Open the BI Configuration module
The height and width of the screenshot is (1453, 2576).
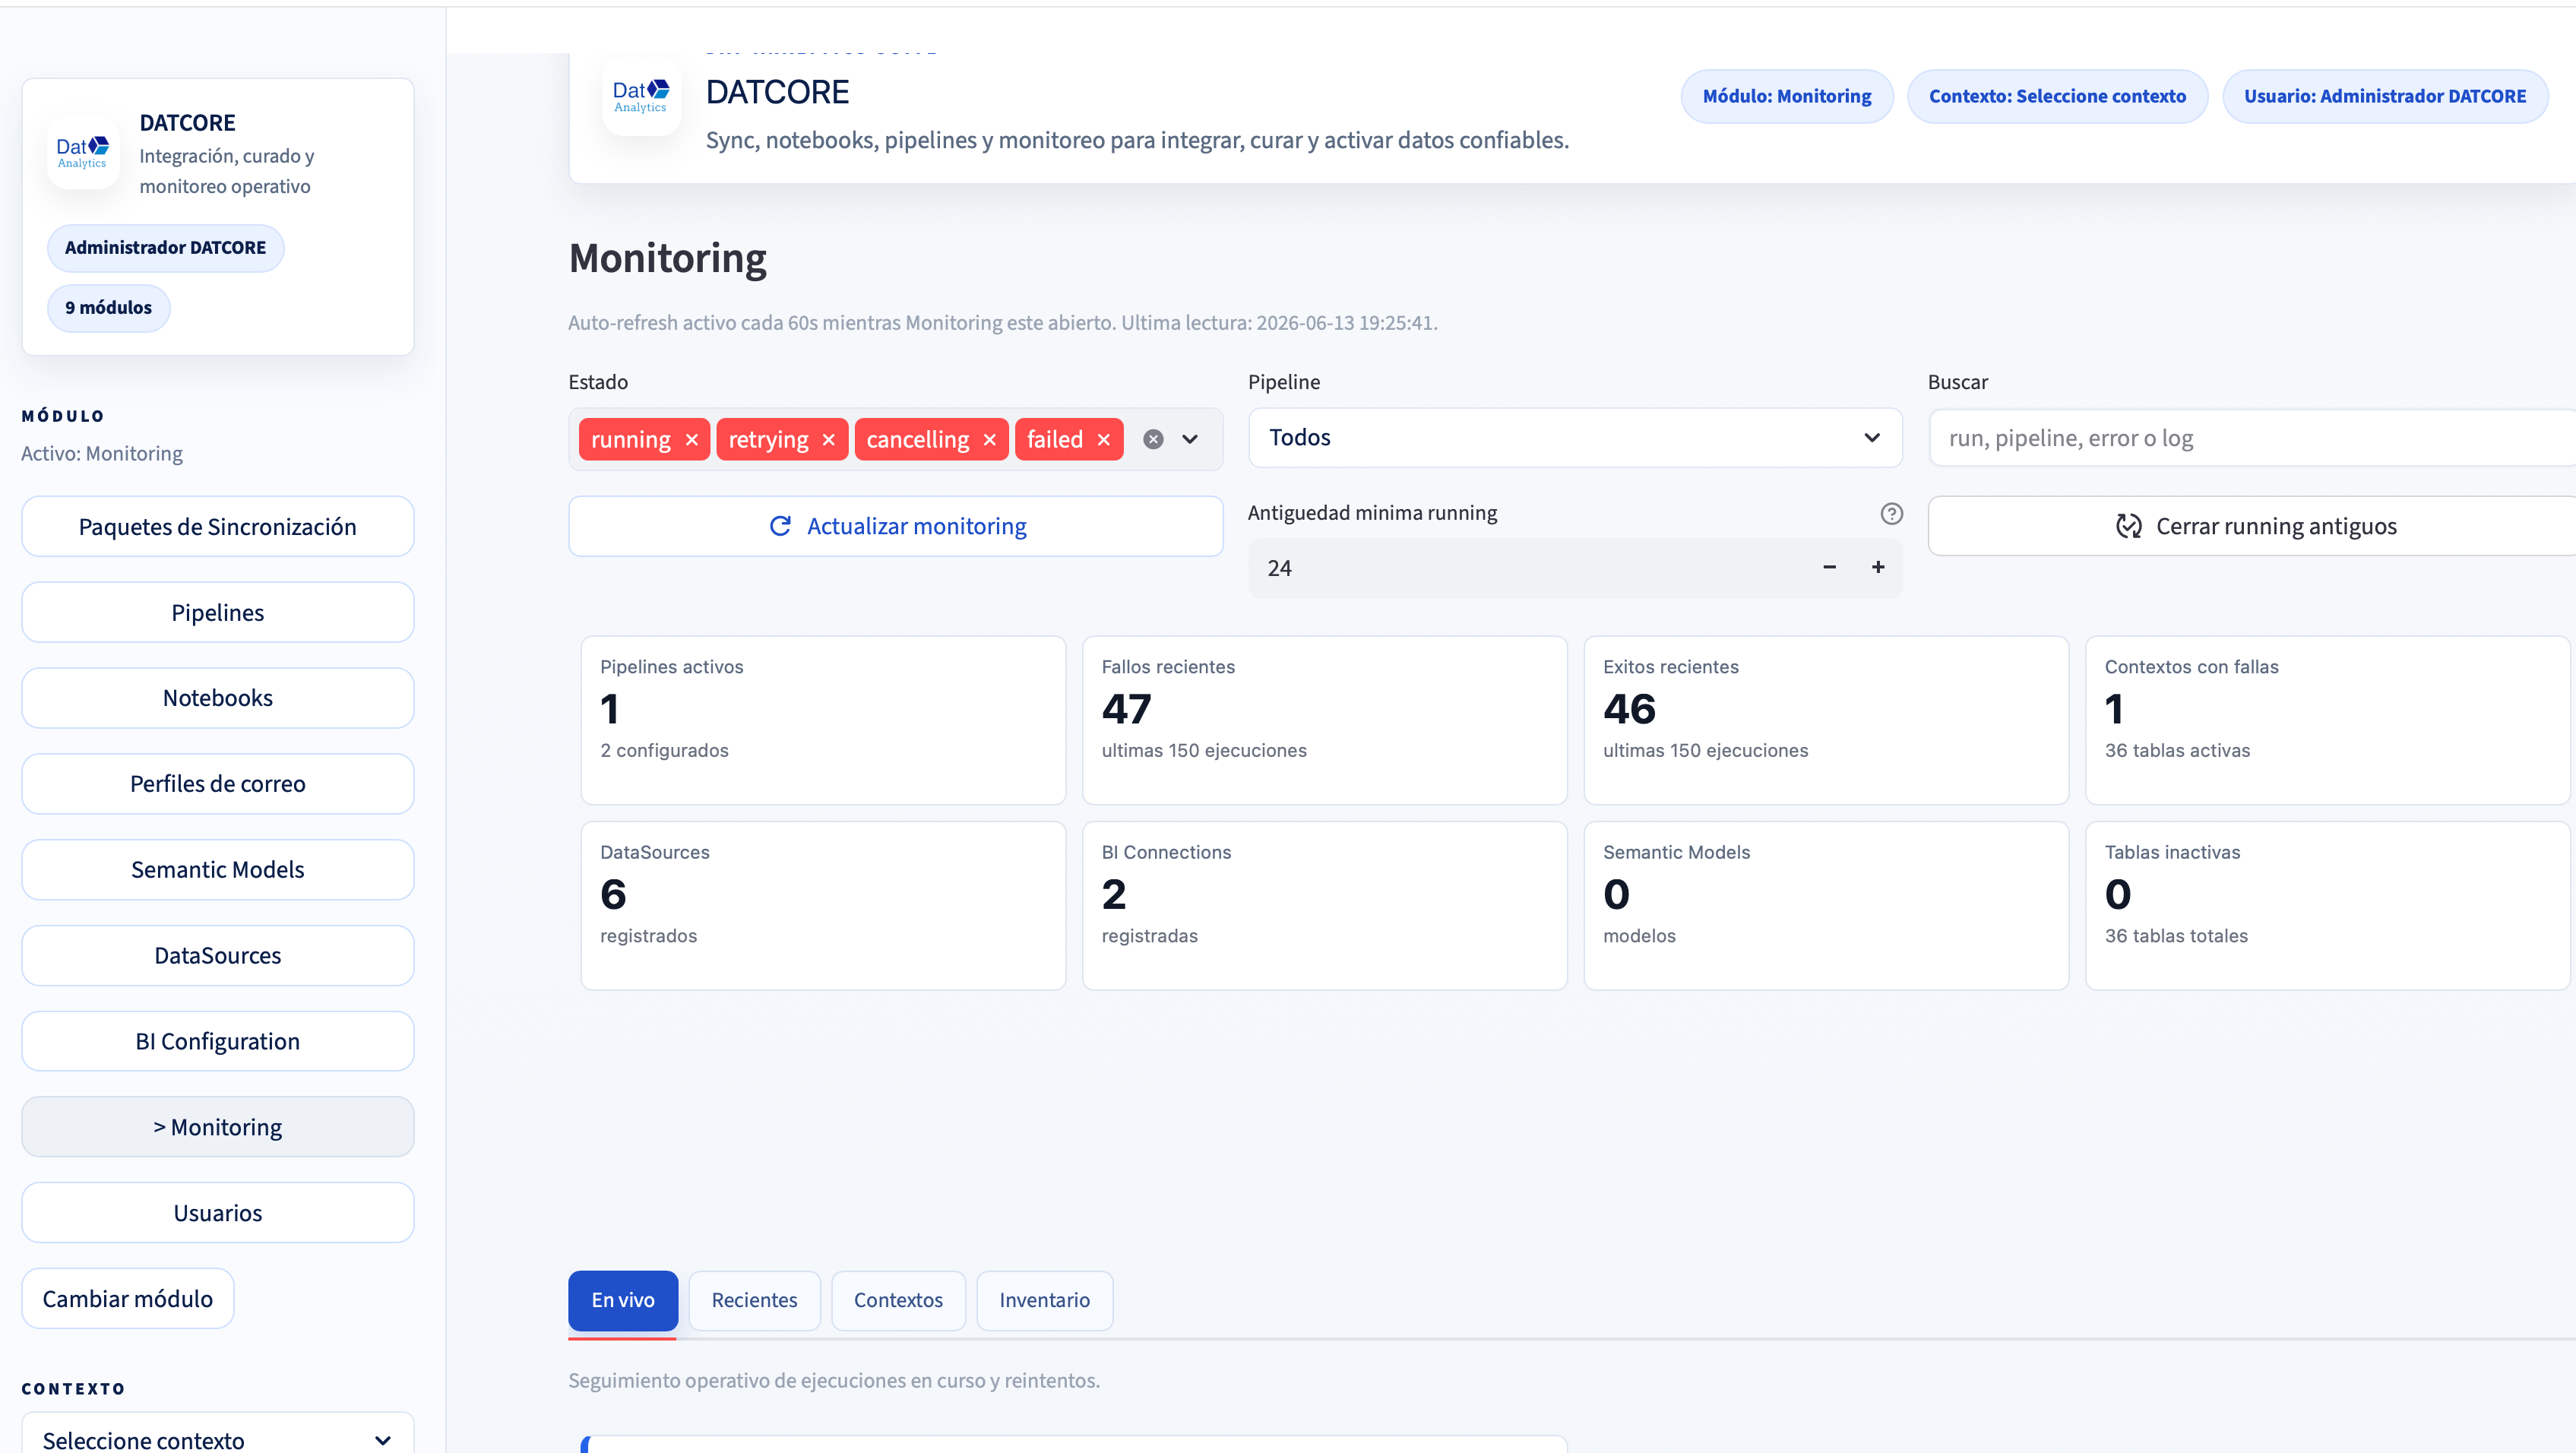(218, 1041)
